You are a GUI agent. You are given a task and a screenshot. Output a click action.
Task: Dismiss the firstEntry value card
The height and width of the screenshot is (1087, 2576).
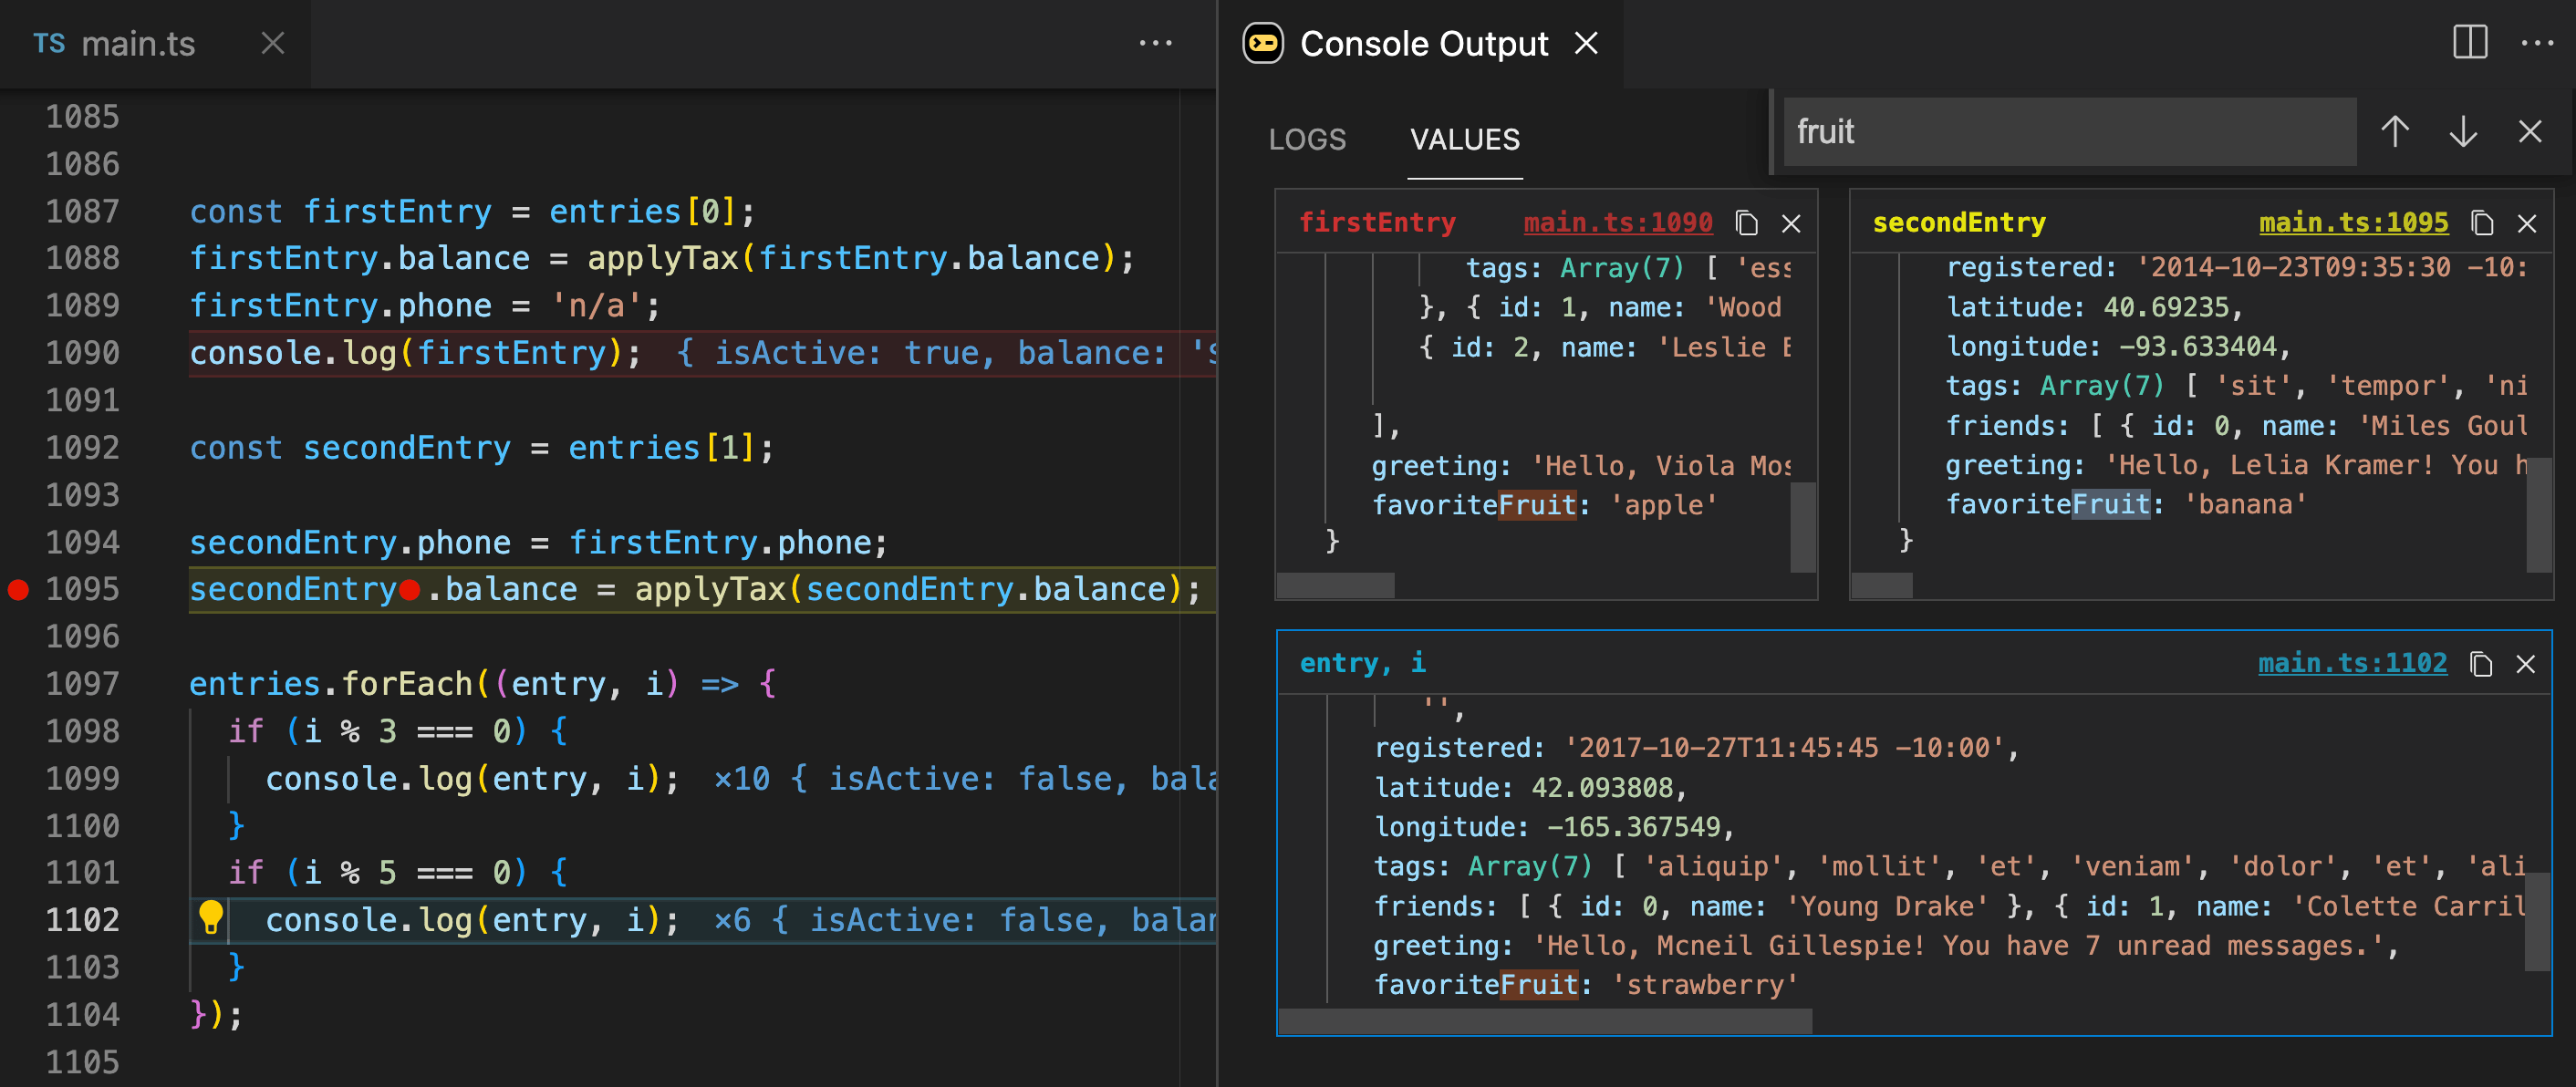(x=1791, y=223)
